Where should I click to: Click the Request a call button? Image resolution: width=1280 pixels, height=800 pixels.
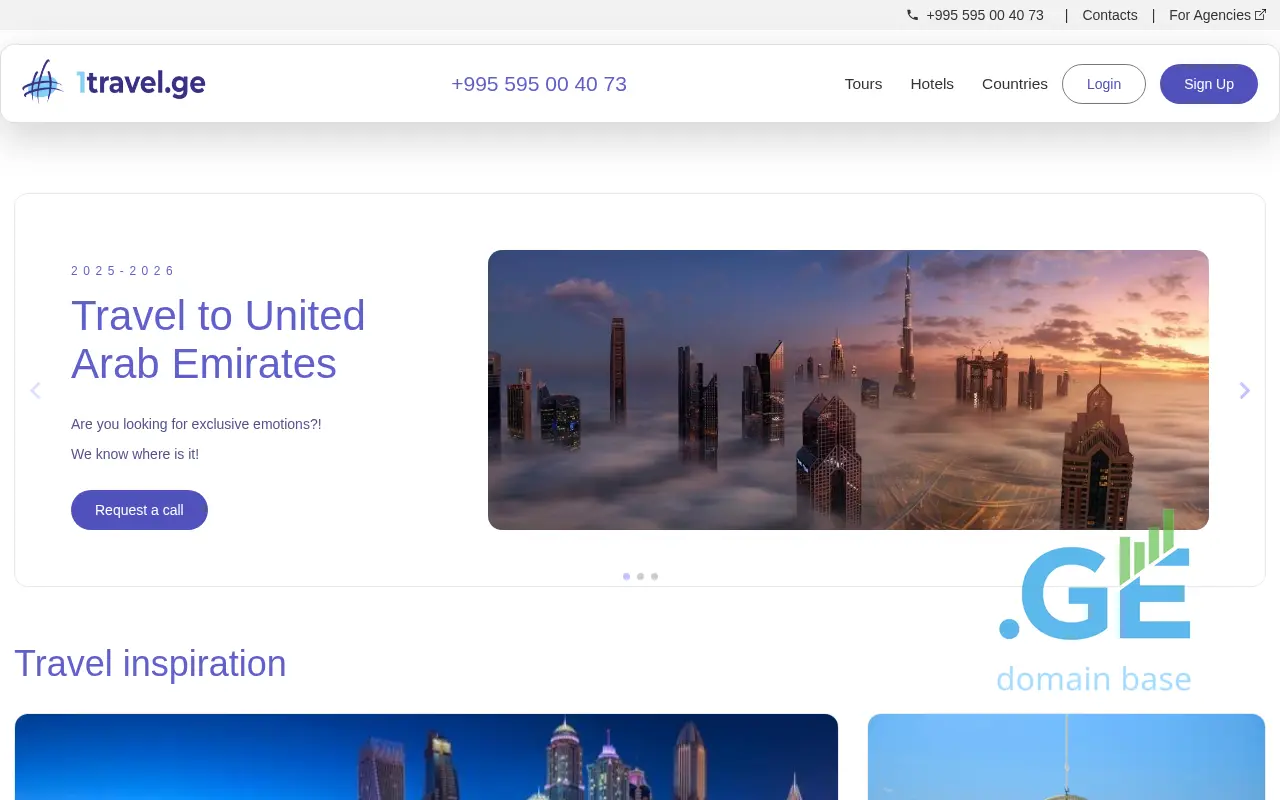coord(139,510)
